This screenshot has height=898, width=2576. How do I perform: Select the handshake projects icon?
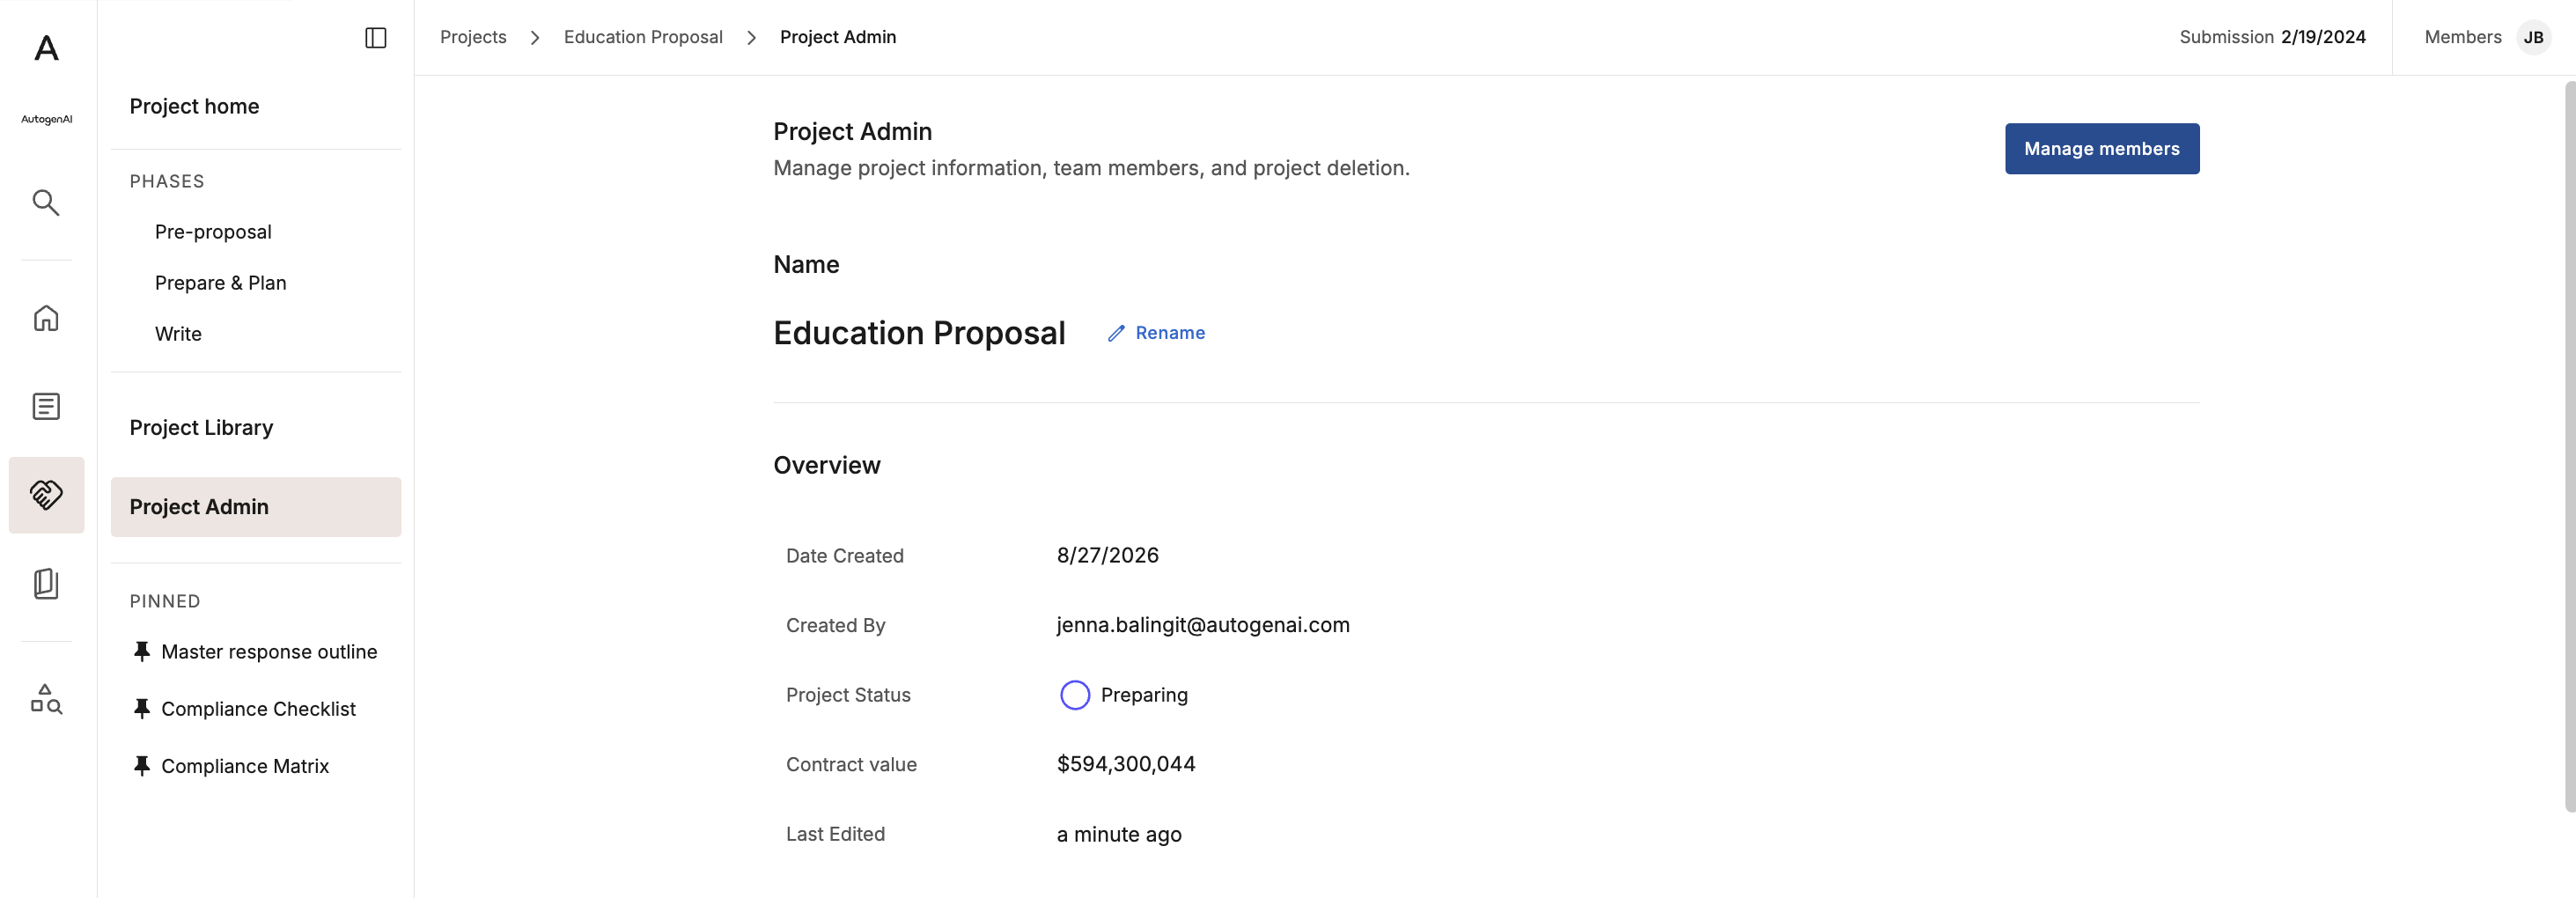46,495
